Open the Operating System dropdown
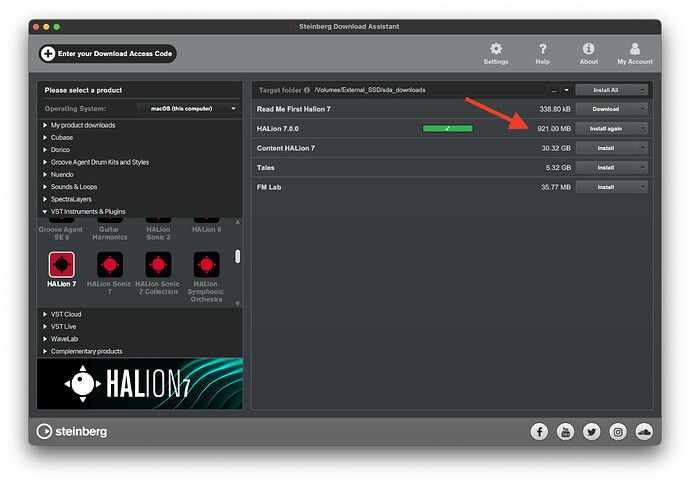690x483 pixels. click(188, 108)
